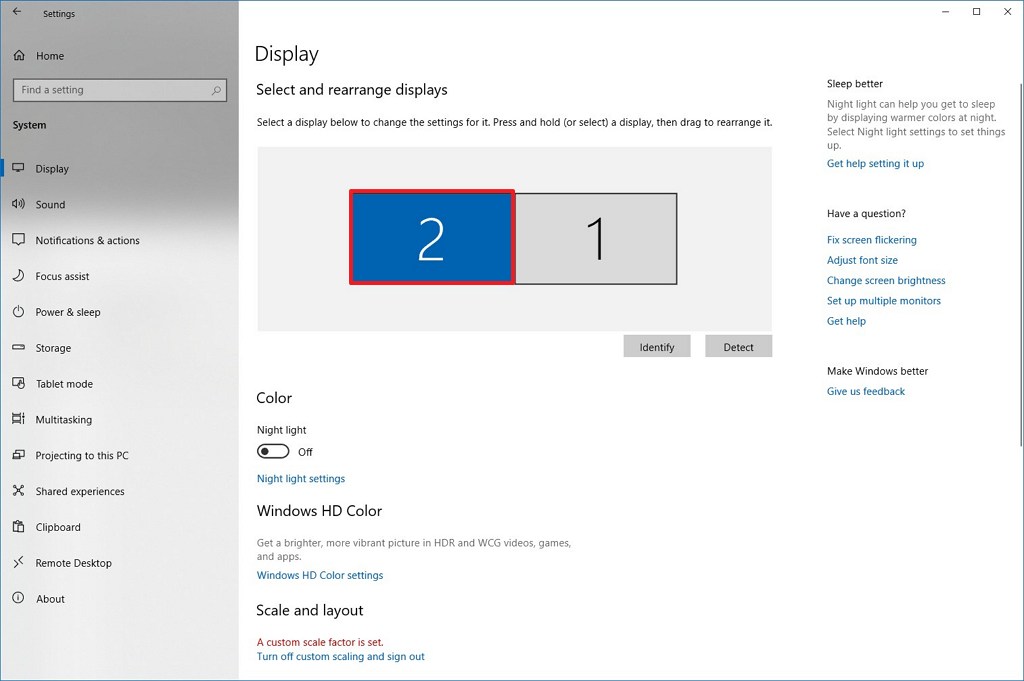Click the Home house icon
1024x681 pixels.
click(x=19, y=55)
